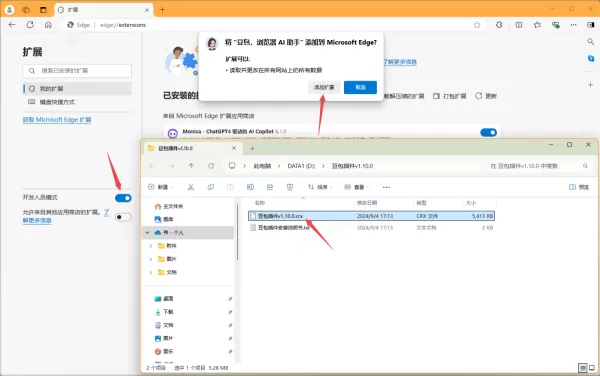Toggle Developer mode switch in Edge sidebar

(x=123, y=198)
